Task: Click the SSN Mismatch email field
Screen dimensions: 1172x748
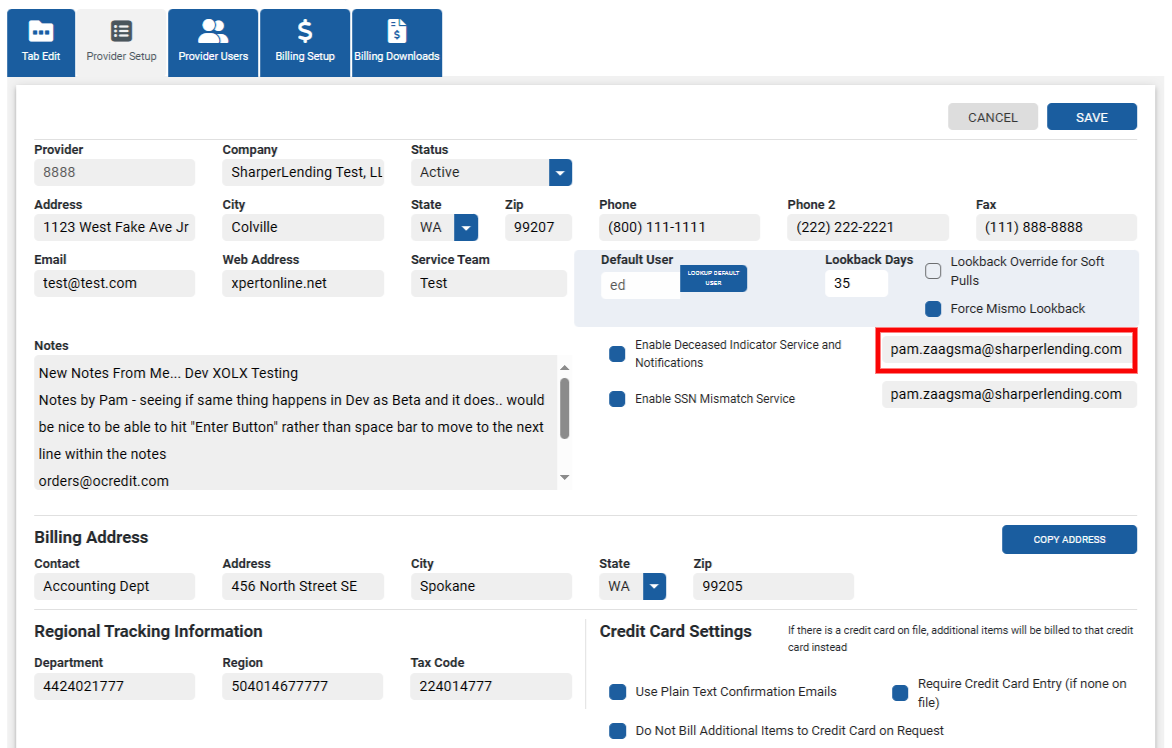Action: tap(1009, 395)
